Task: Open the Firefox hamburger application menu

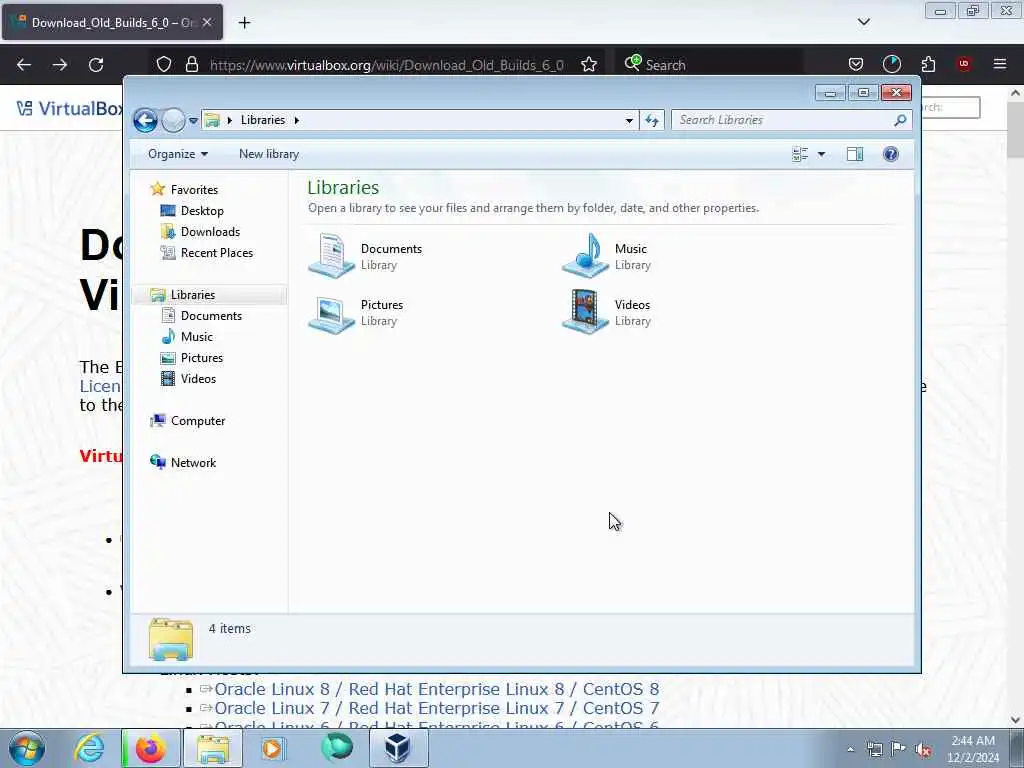Action: point(1000,64)
